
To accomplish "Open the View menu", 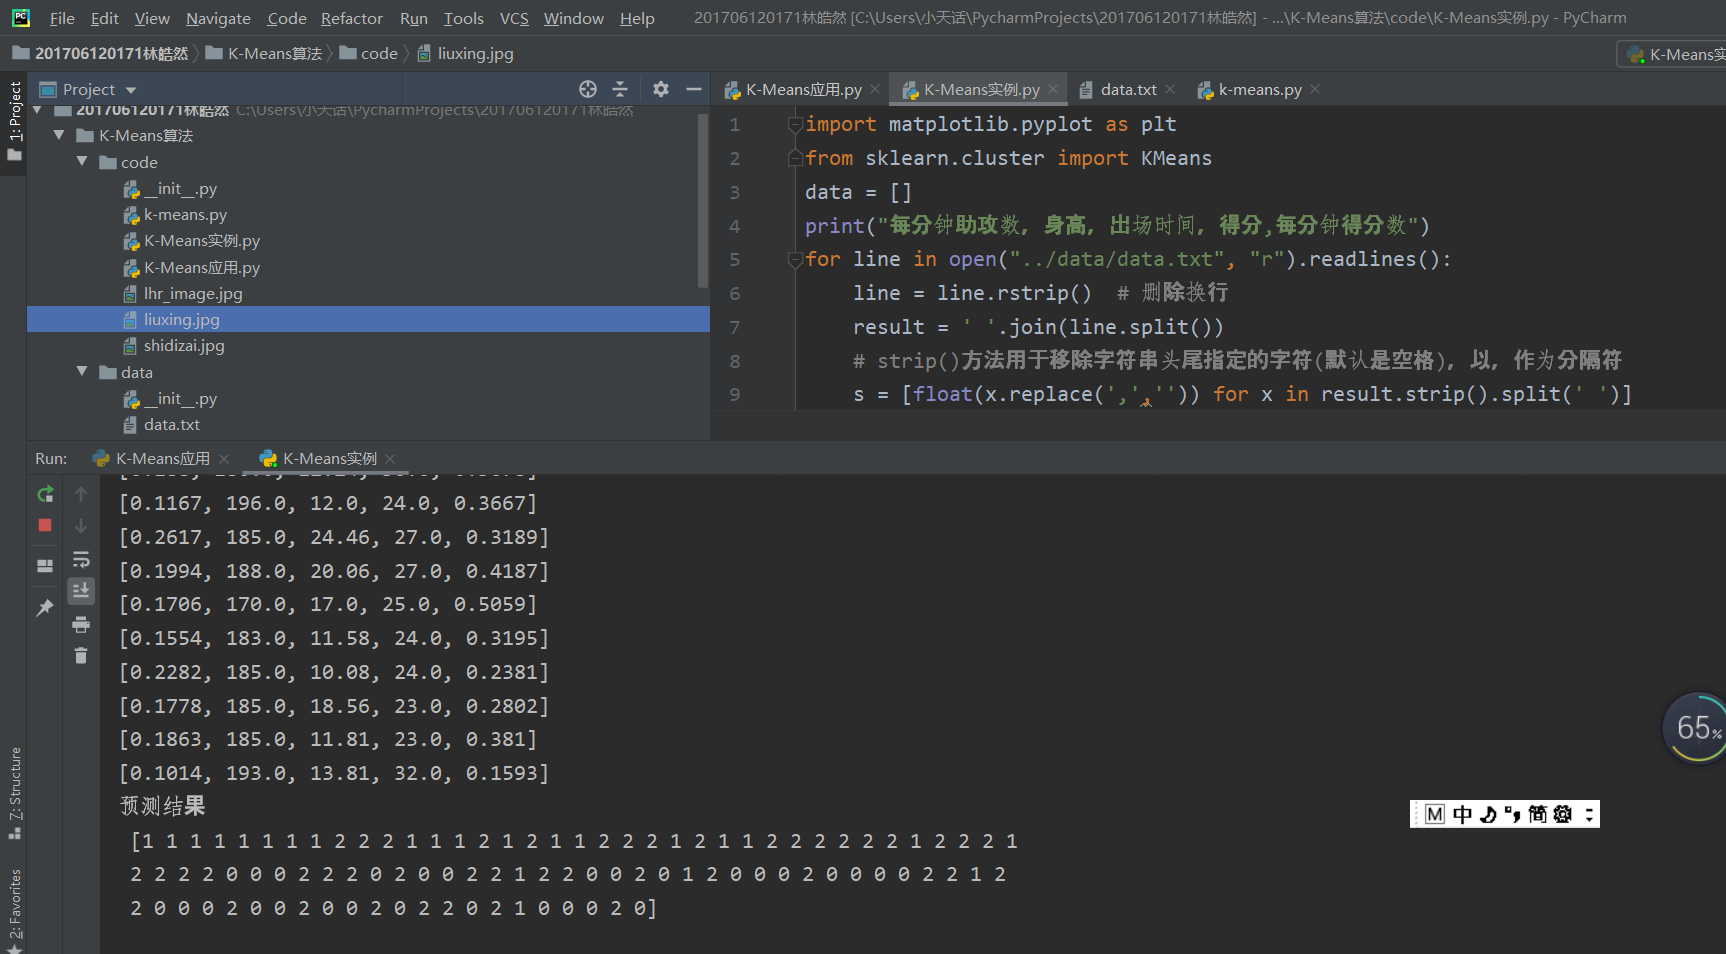I will 152,18.
